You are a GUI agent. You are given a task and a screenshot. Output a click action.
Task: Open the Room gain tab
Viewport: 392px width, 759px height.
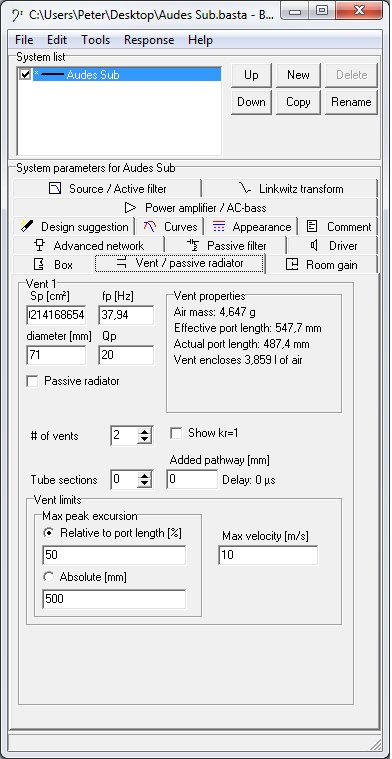click(x=322, y=265)
